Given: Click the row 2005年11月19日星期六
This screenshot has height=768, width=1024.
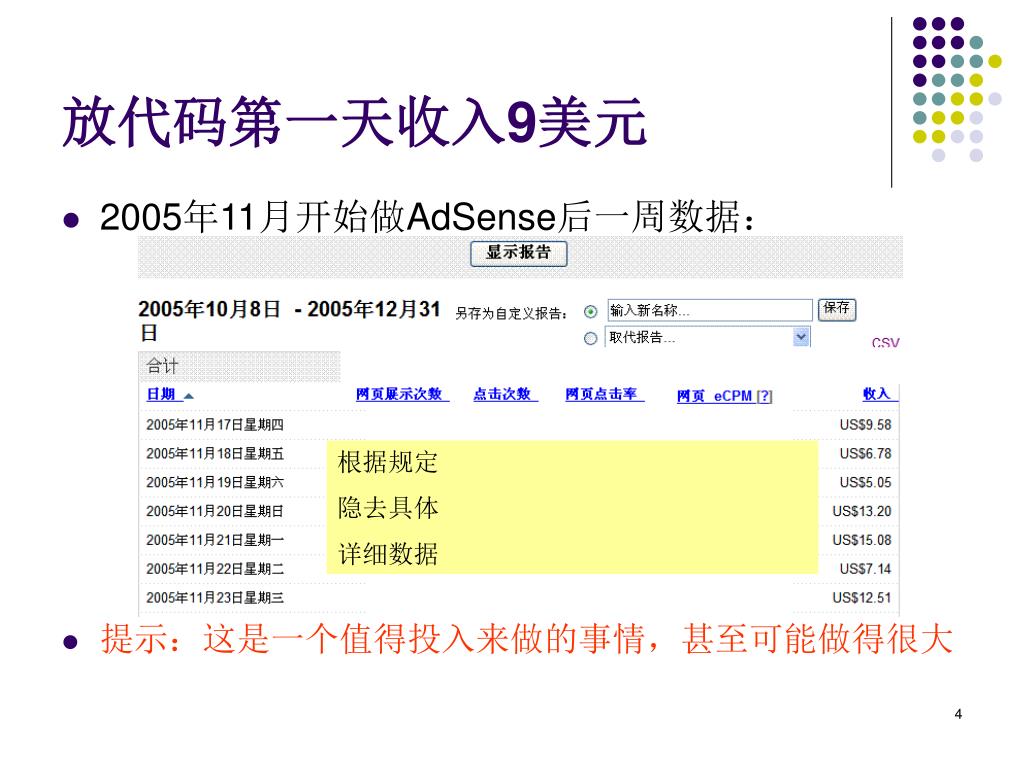Looking at the screenshot, I should (x=519, y=482).
